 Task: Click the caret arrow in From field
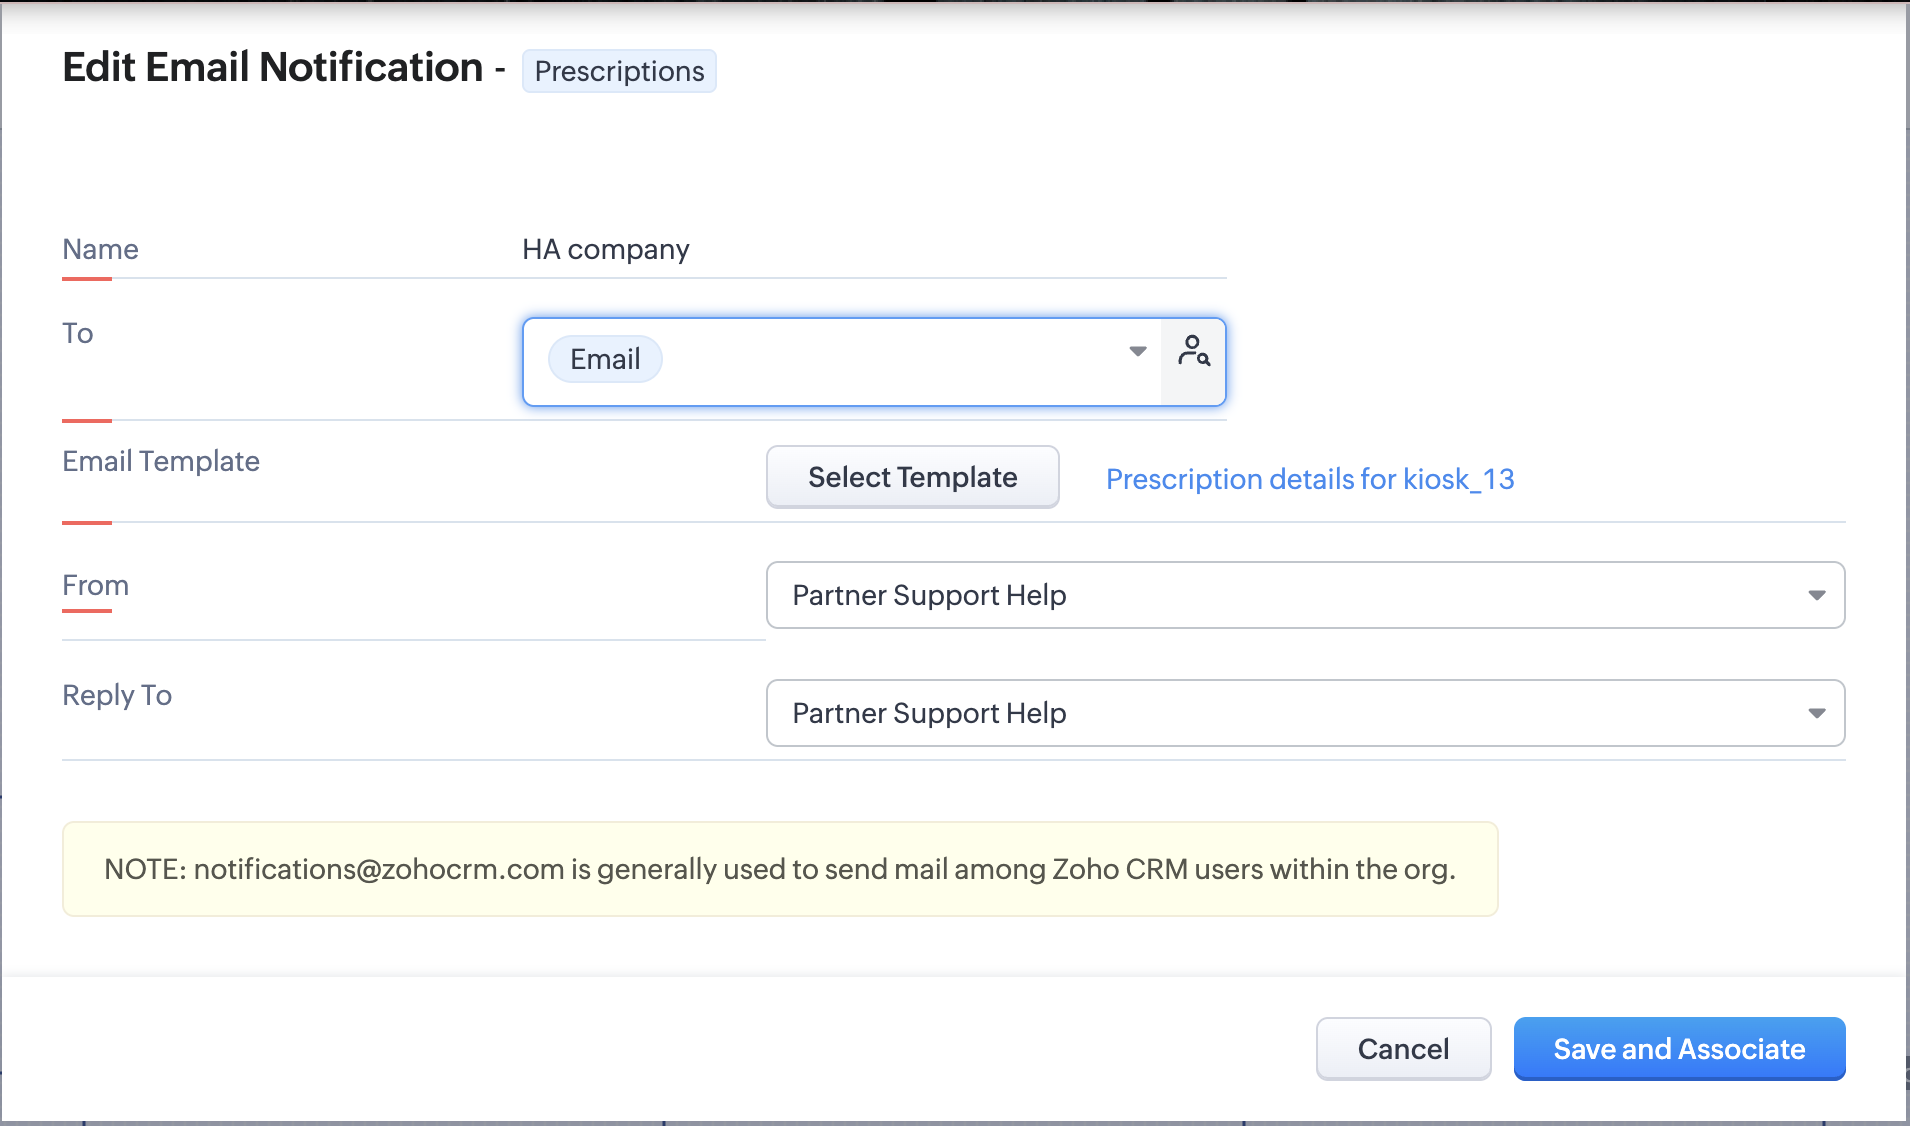pyautogui.click(x=1816, y=596)
